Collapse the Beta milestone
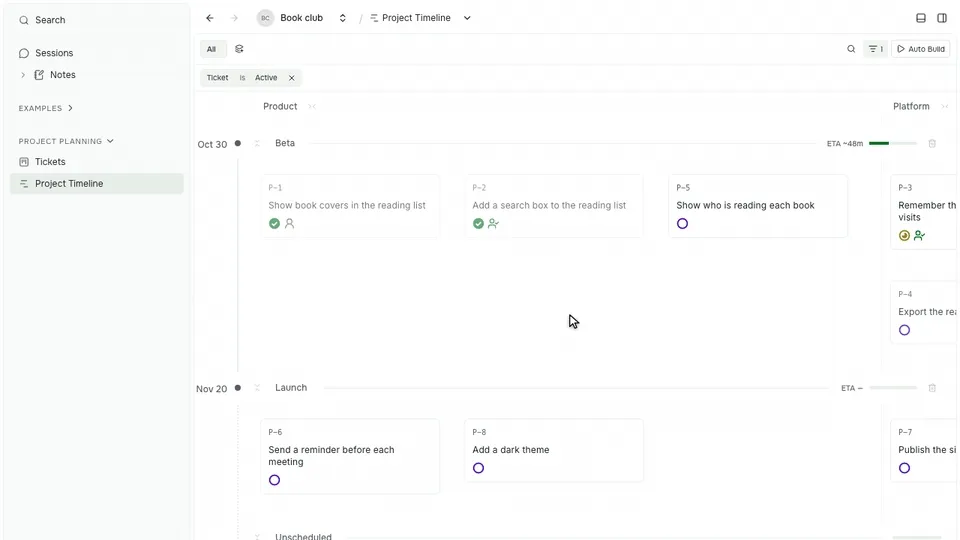 [x=257, y=143]
